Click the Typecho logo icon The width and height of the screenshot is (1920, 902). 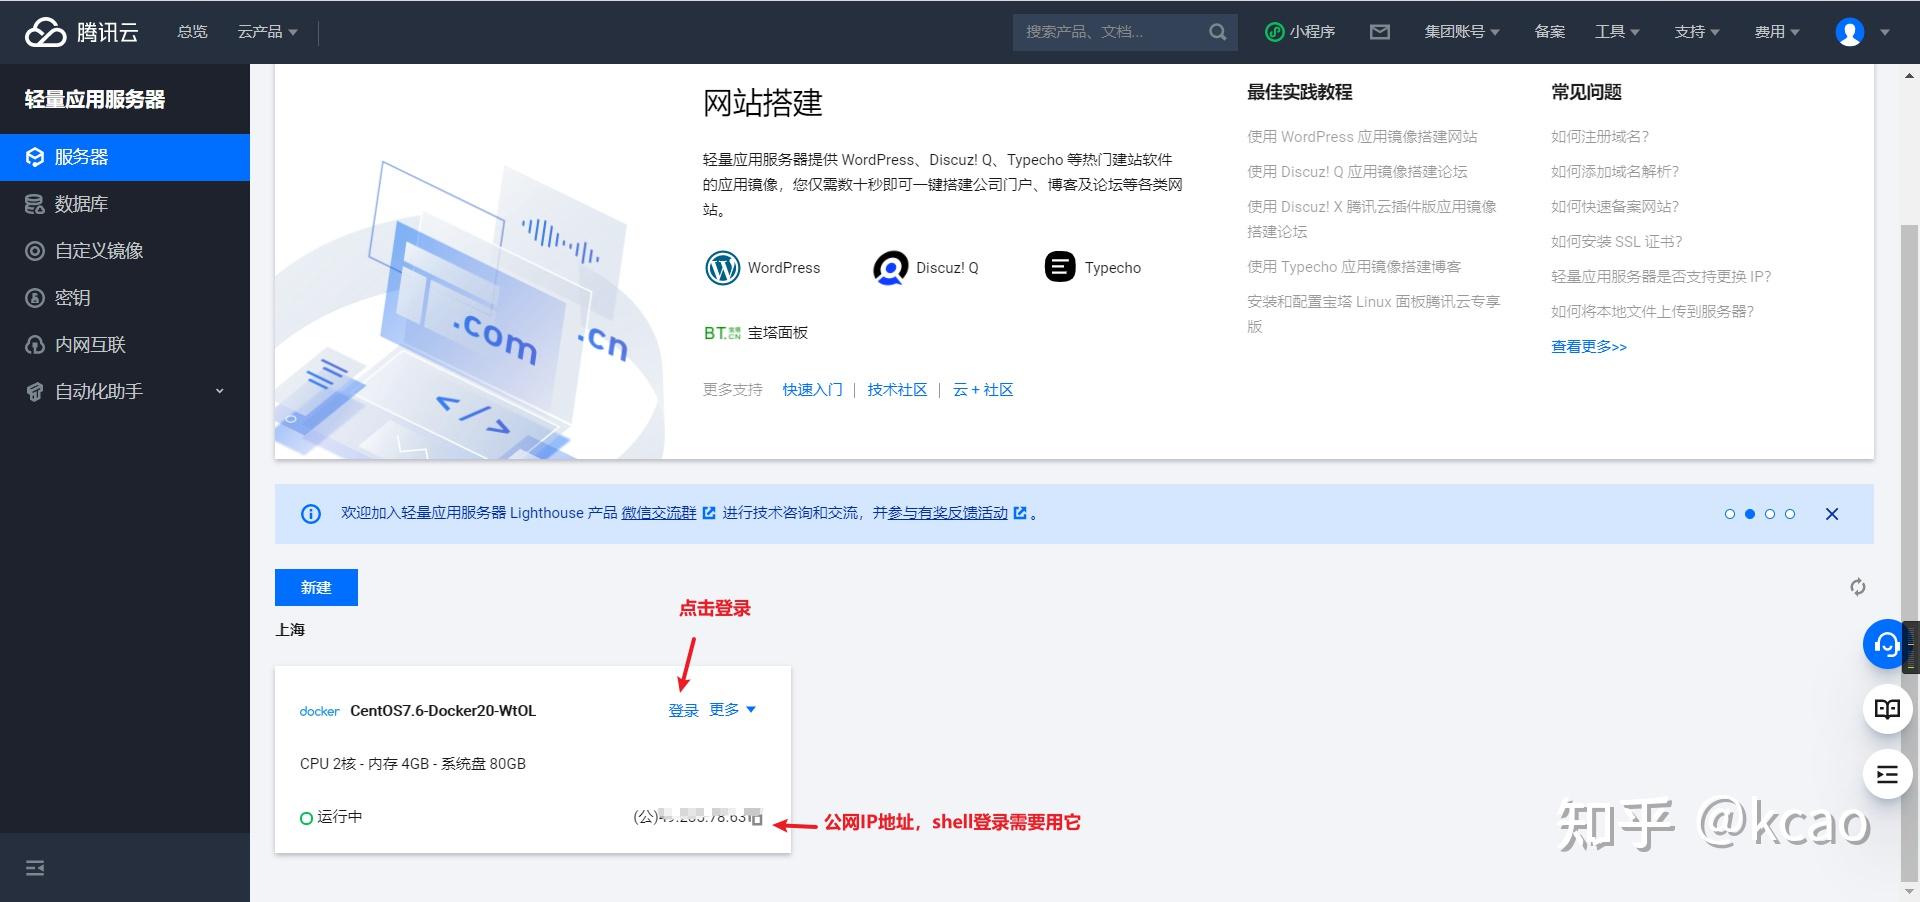click(x=1059, y=267)
